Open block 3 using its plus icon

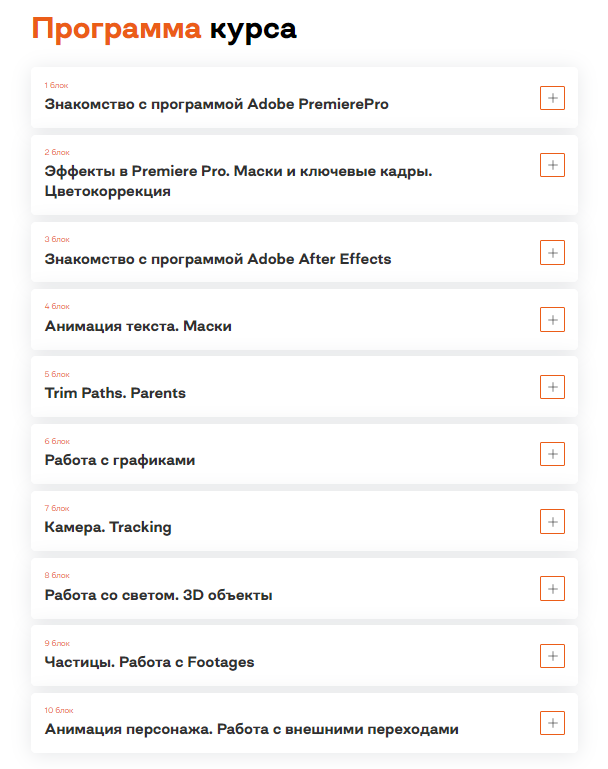point(552,252)
